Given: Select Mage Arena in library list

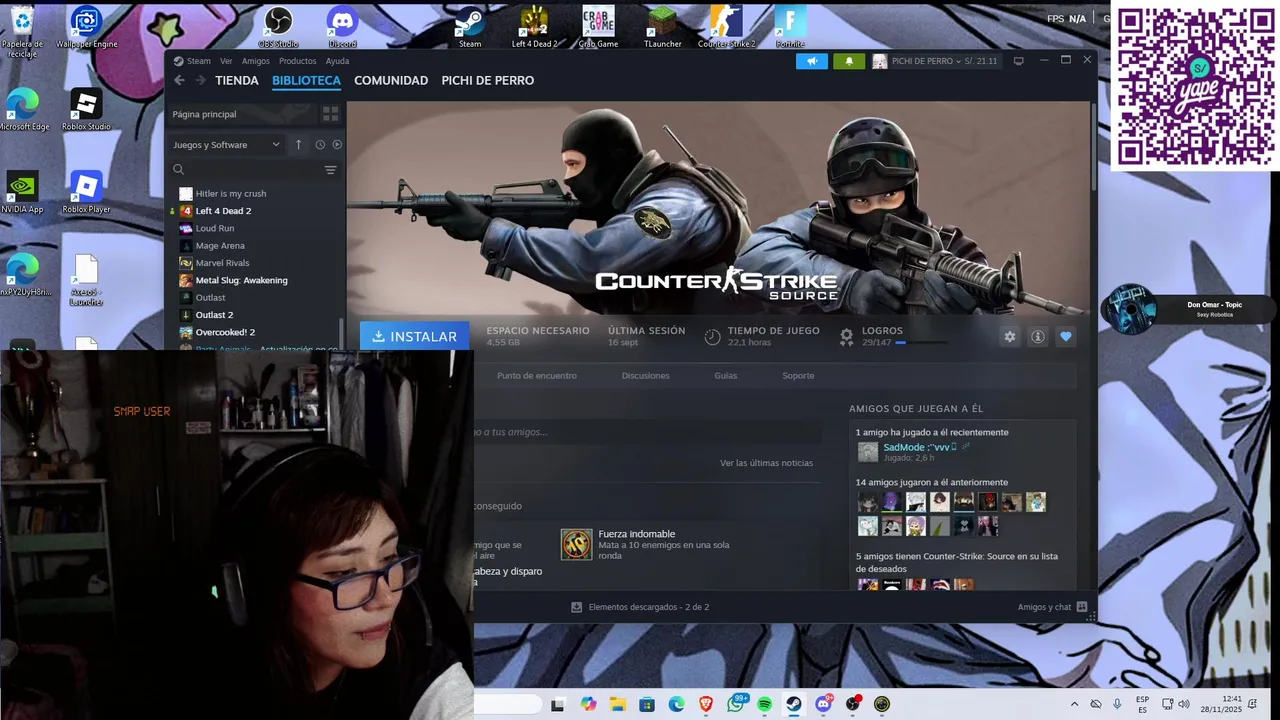Looking at the screenshot, I should tap(220, 245).
